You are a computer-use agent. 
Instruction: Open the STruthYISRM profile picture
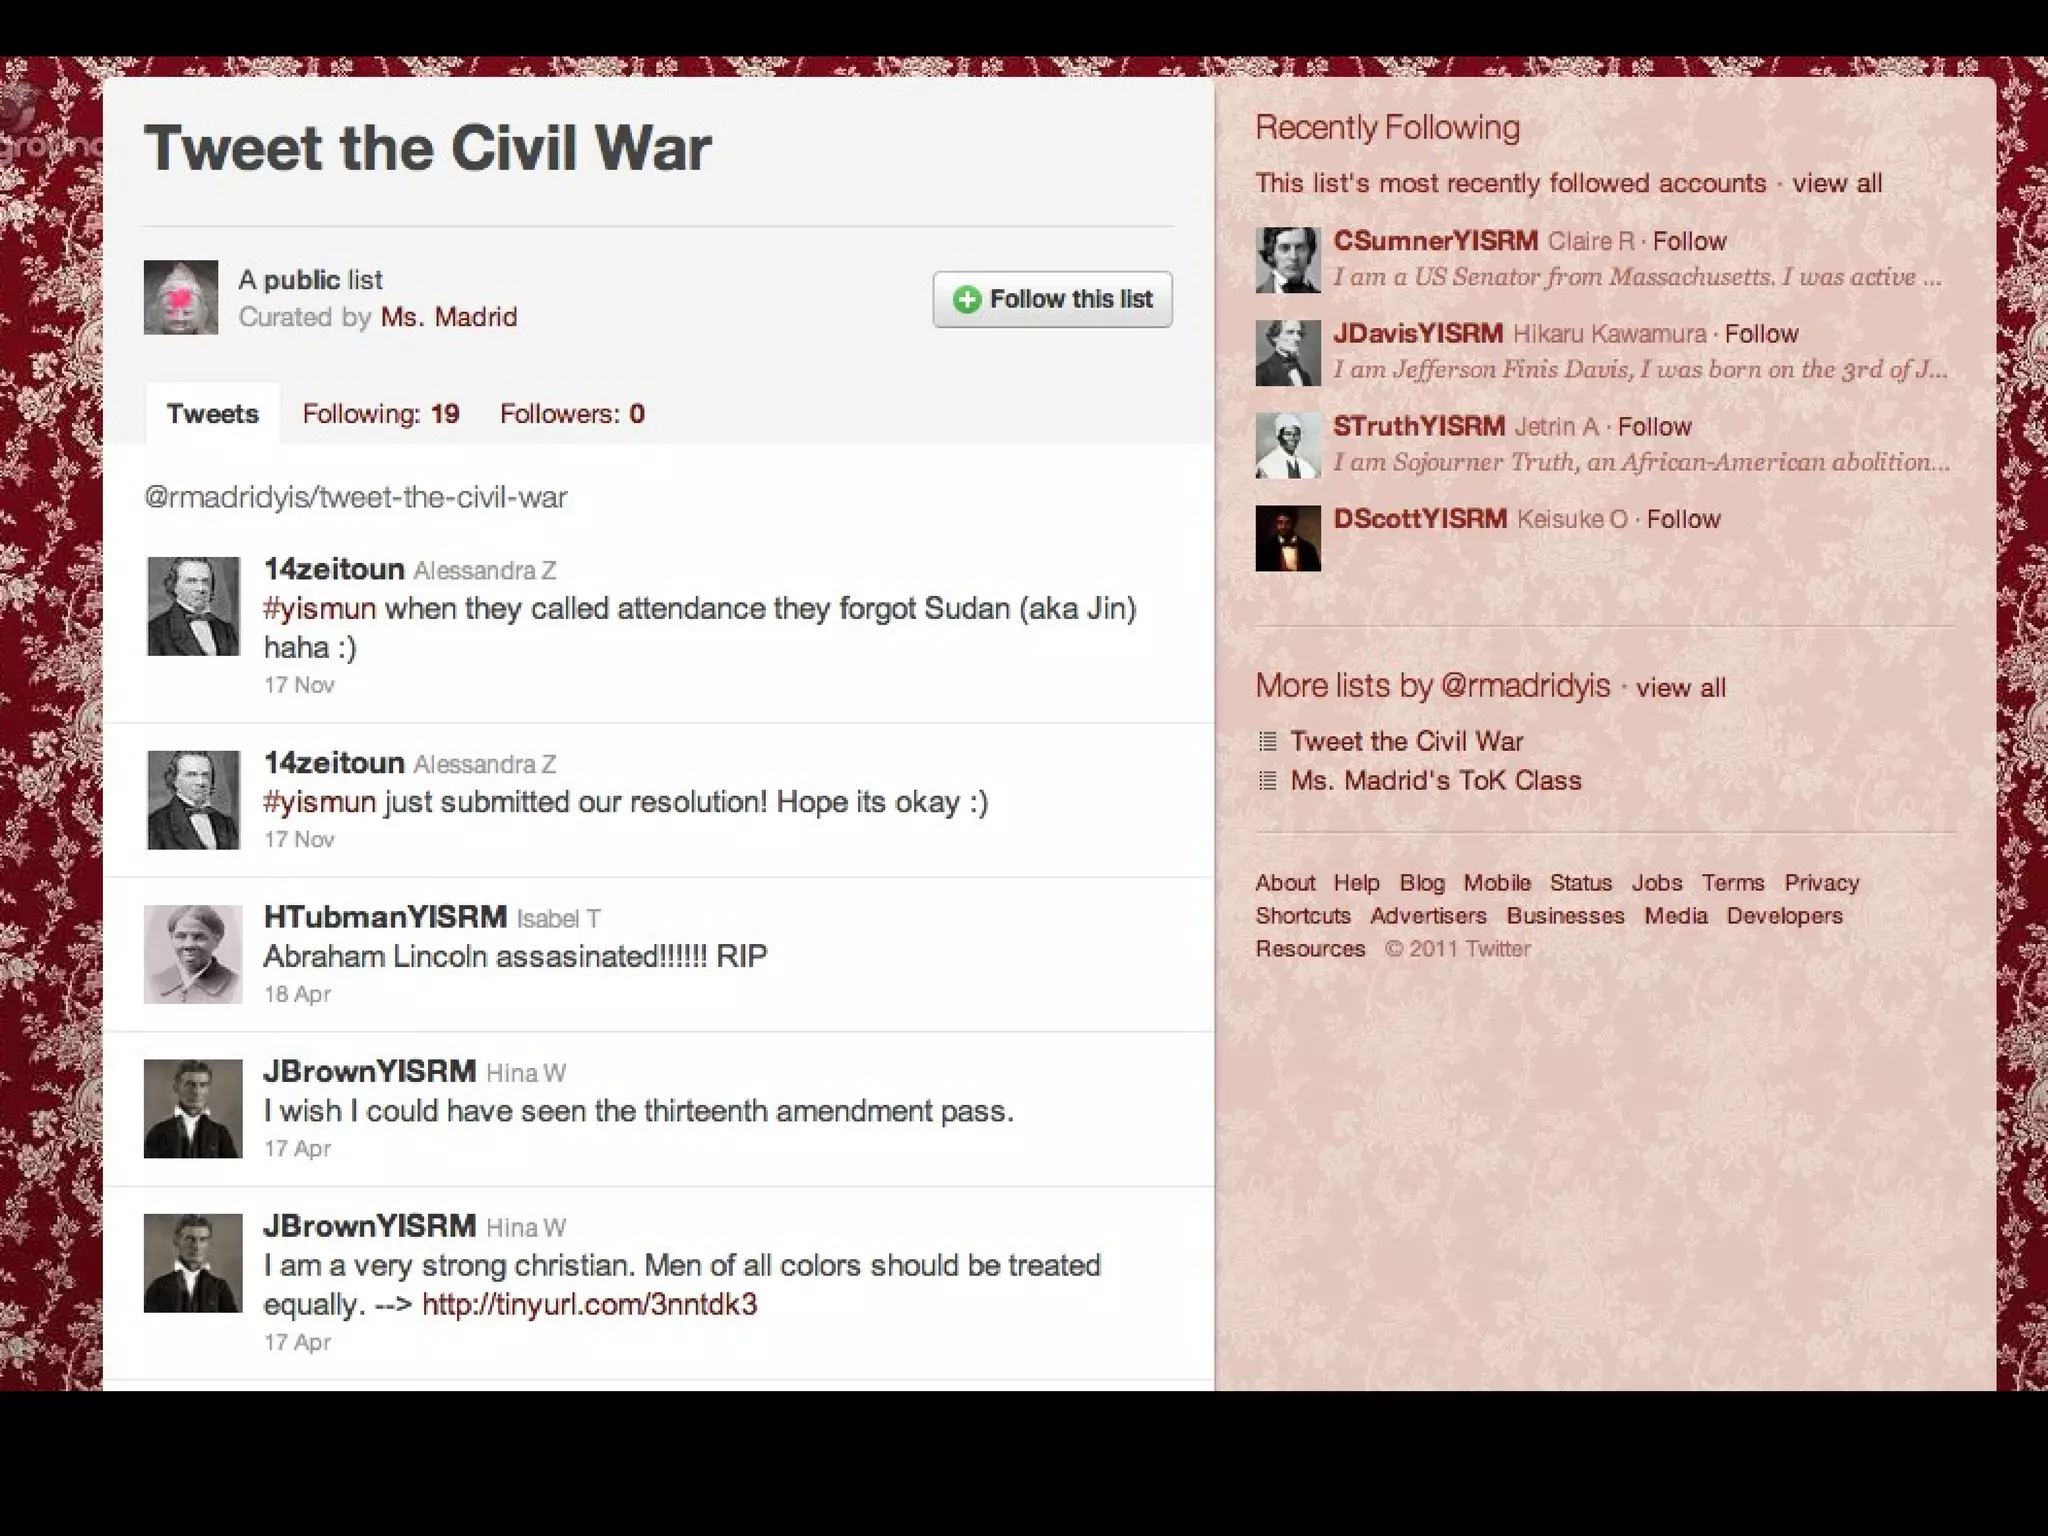point(1288,446)
